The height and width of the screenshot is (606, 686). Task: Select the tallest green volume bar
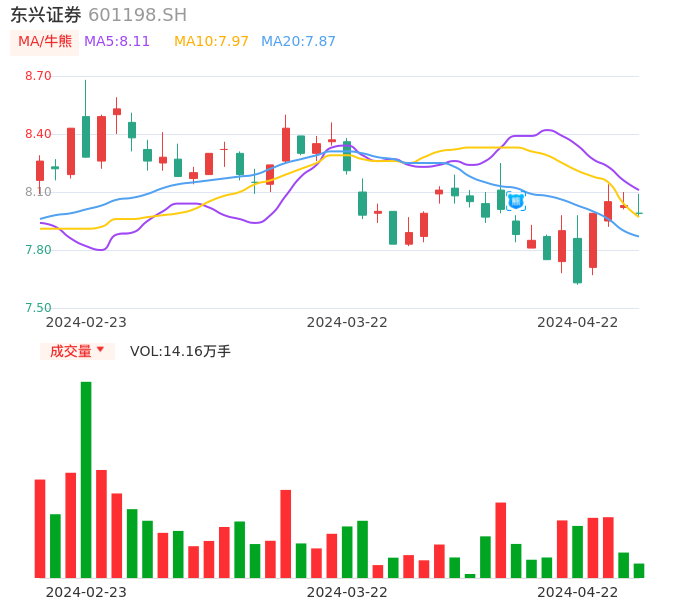coord(86,479)
